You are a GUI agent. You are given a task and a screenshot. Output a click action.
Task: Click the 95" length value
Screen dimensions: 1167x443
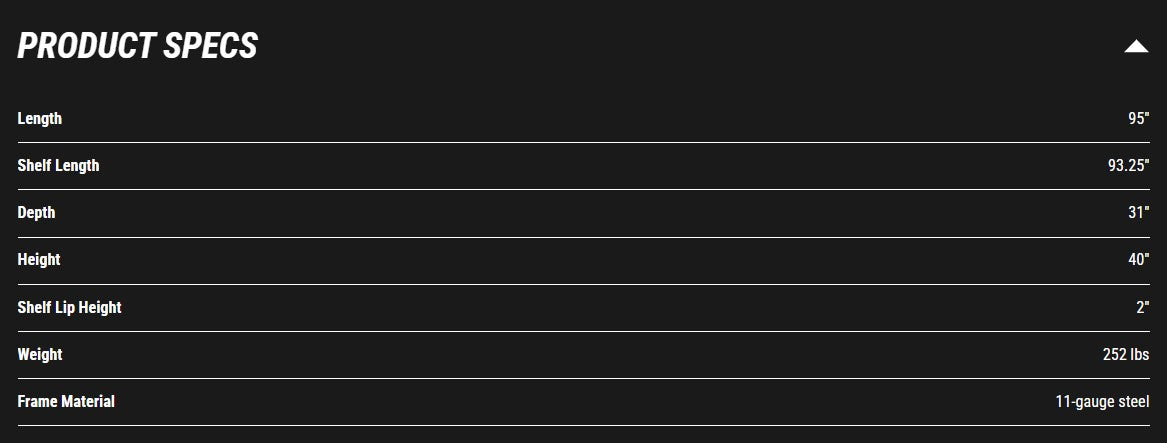pyautogui.click(x=1138, y=118)
